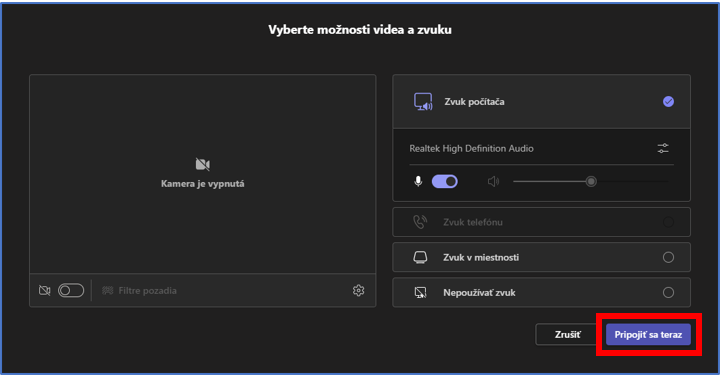
Task: Click the speaker volume icon
Action: pos(493,182)
